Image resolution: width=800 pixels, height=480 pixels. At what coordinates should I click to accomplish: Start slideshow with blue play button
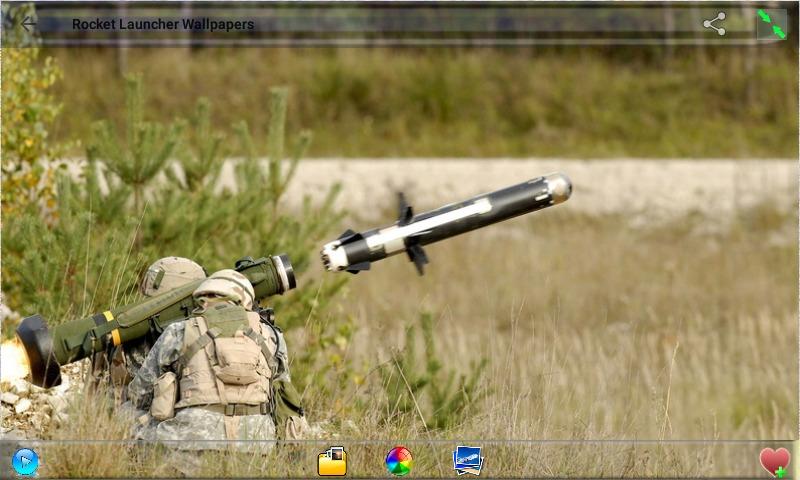[x=25, y=462]
